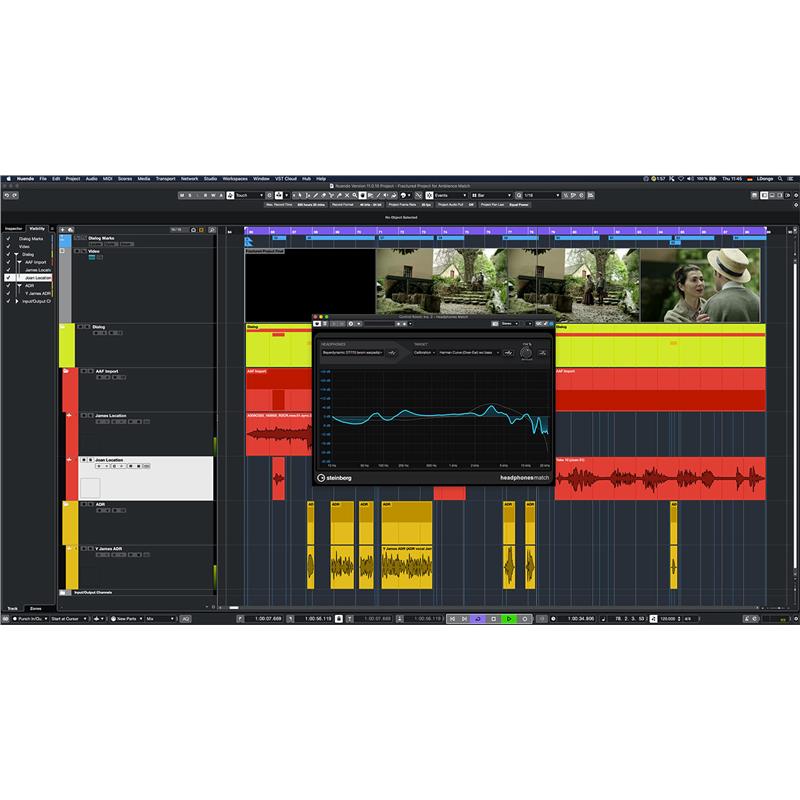
Task: Select the Take 12 Joan Location audio clip
Action: [660, 479]
